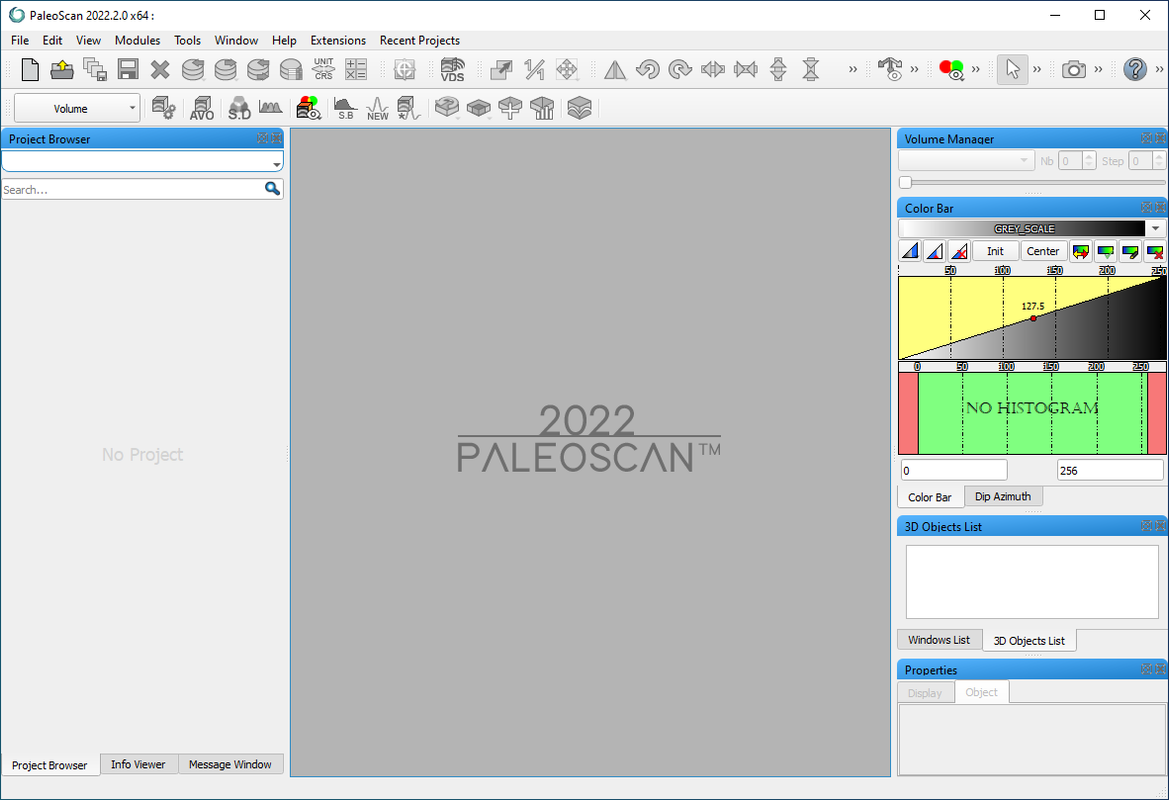Click the VDS streaming icon
Screen dimensions: 1169x800
coord(452,69)
